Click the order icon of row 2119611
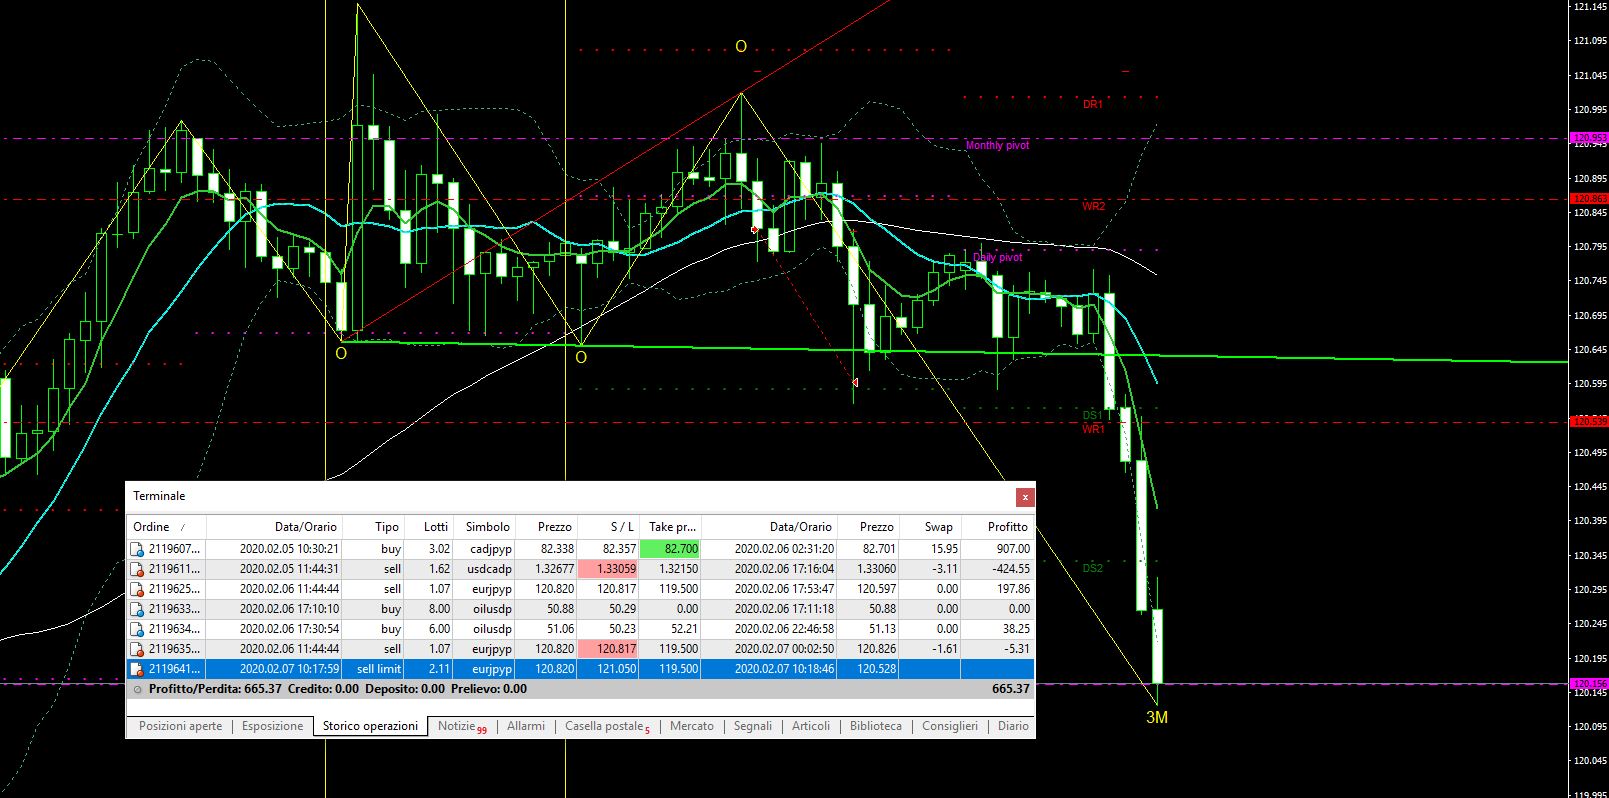Screen dimensions: 1609x798 137,569
